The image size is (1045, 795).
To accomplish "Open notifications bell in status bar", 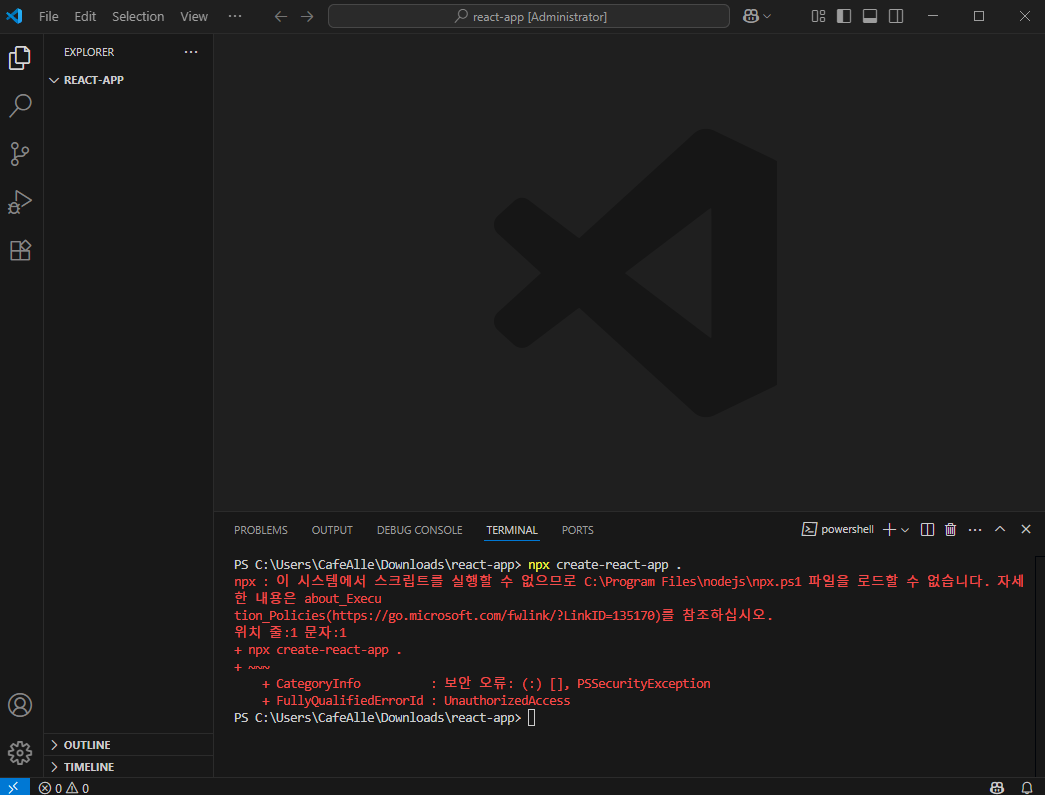I will point(1027,788).
